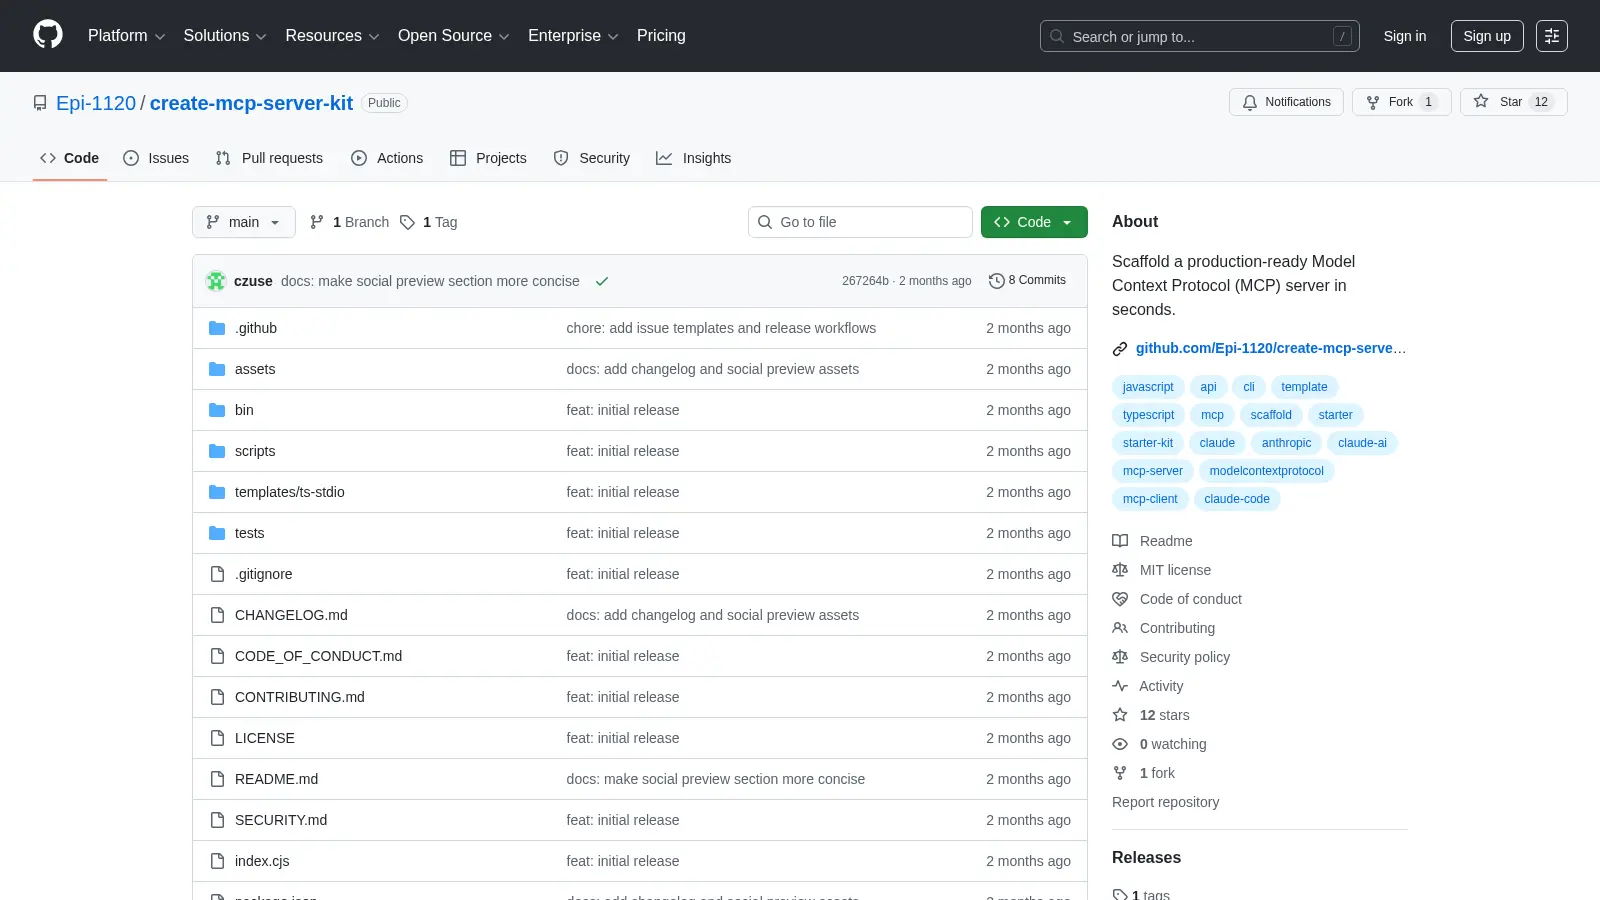1600x900 pixels.
Task: Switch to the Security tab
Action: 591,158
